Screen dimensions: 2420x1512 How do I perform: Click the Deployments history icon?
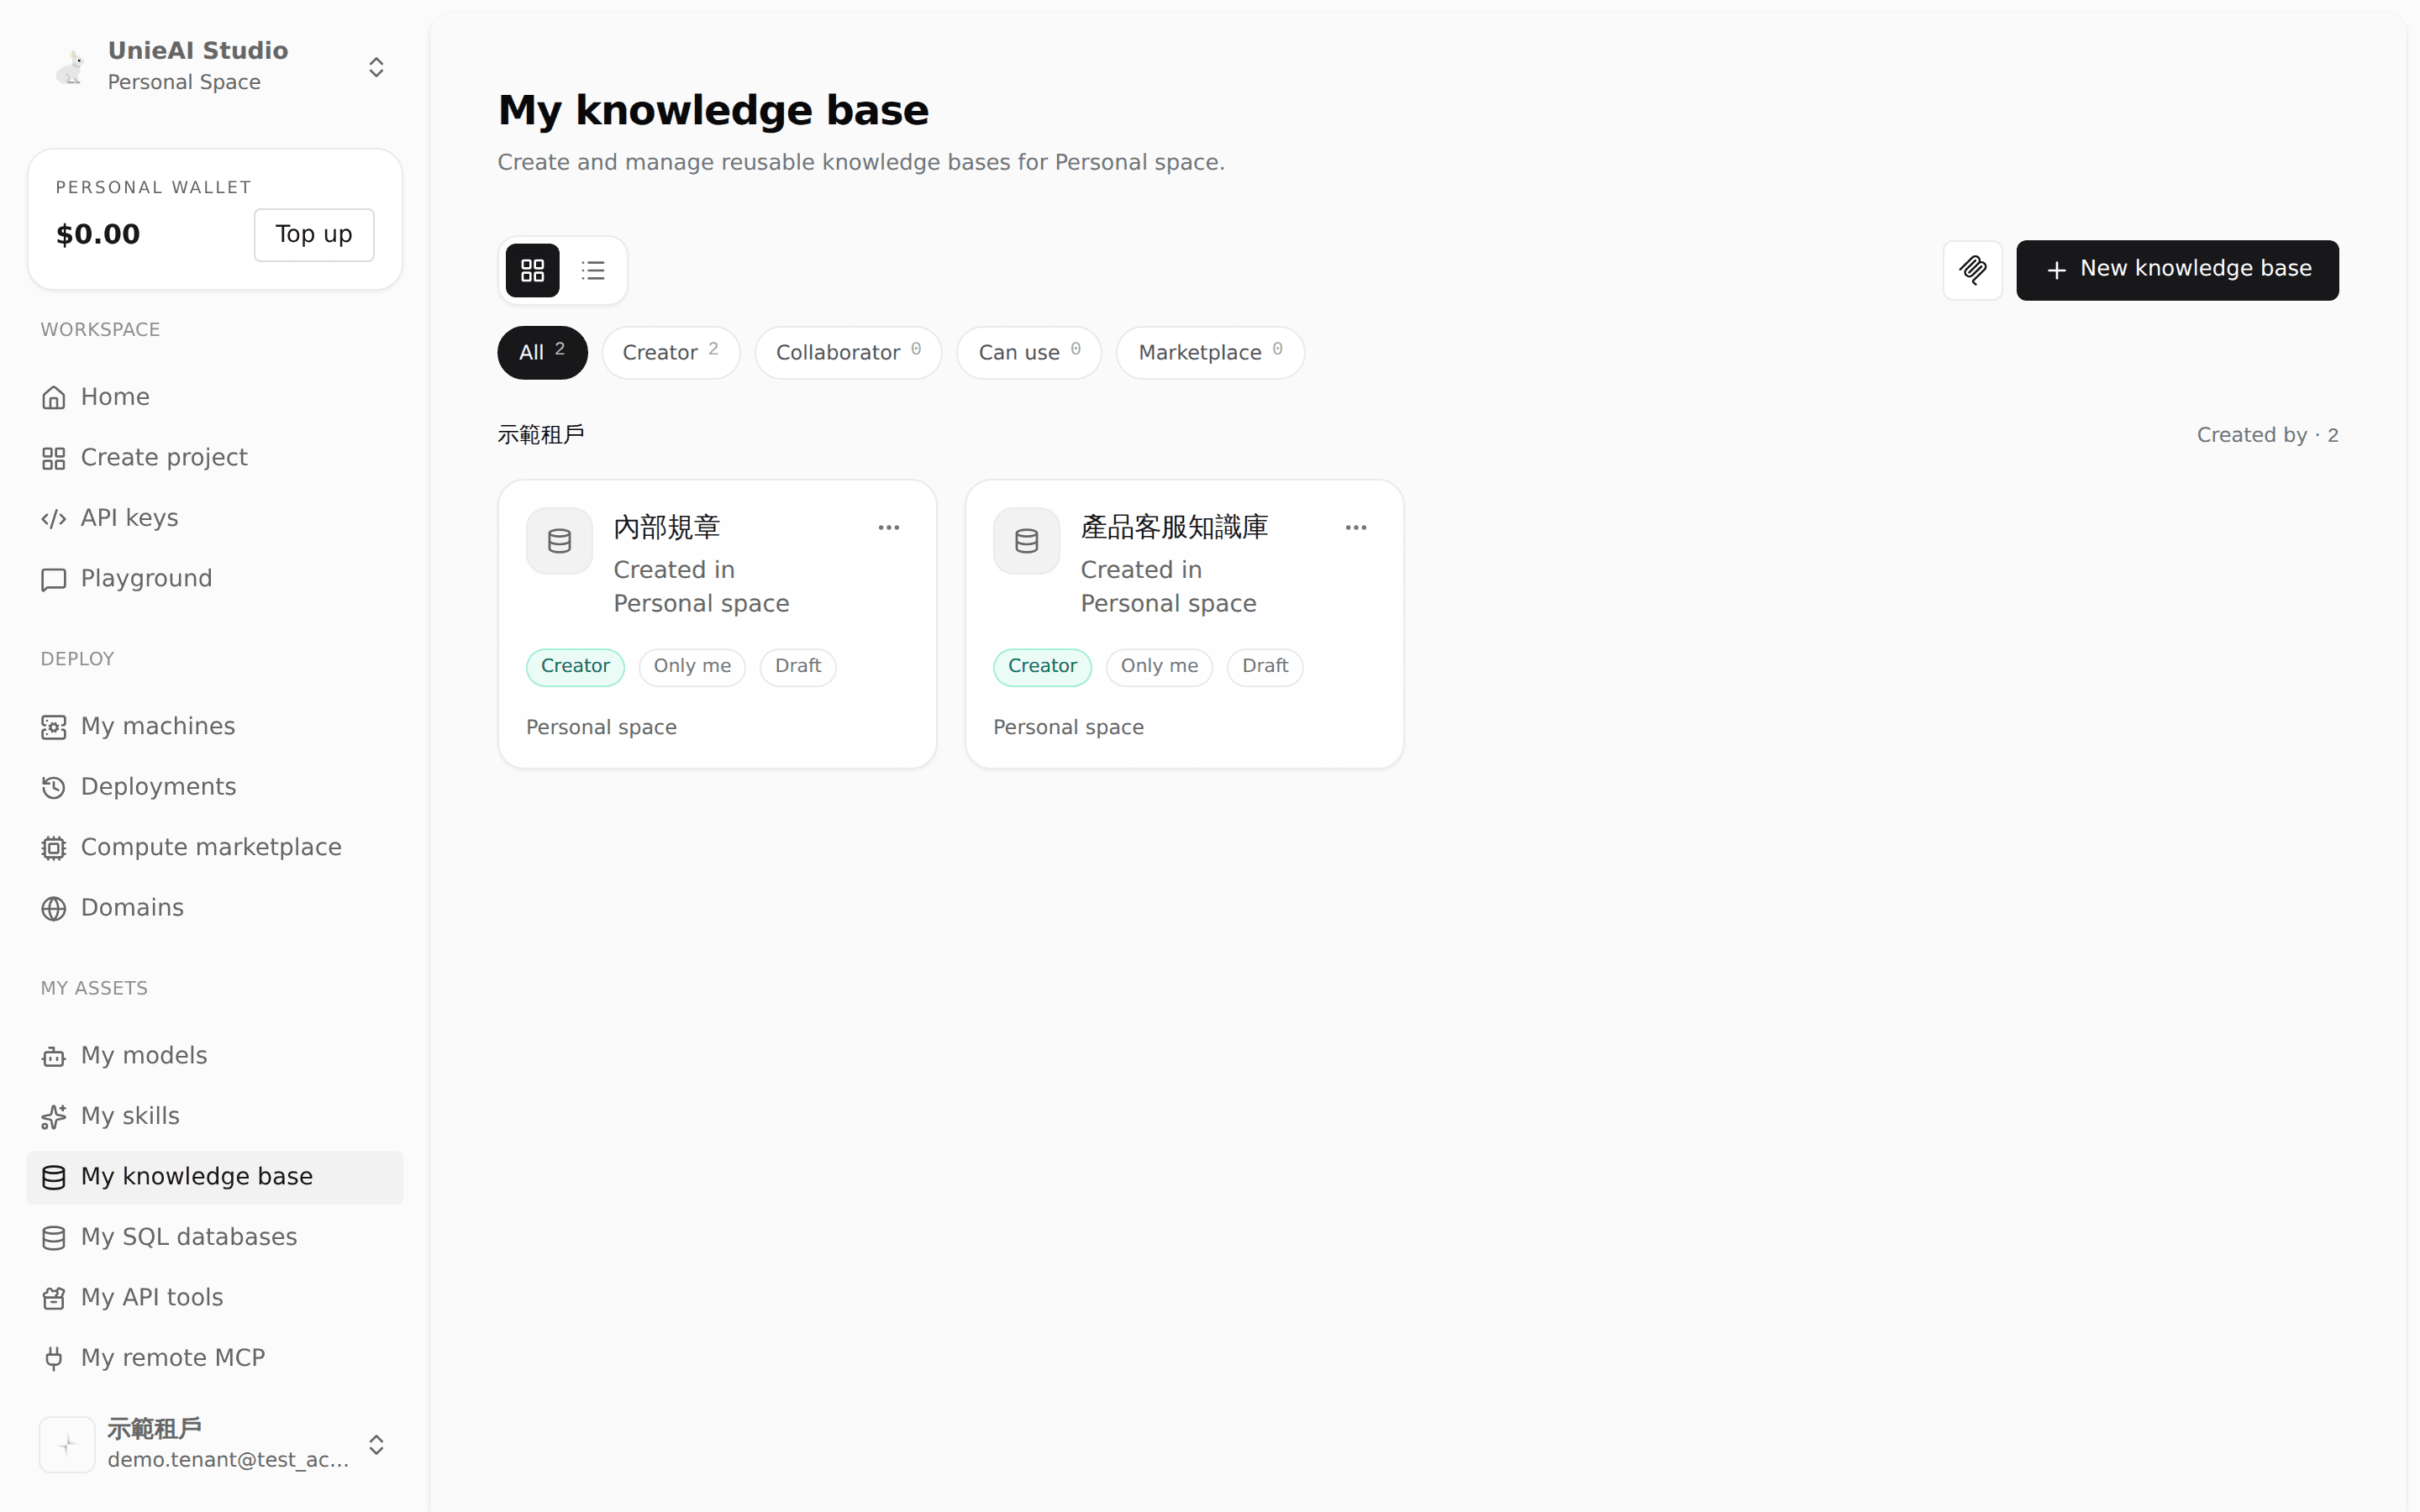tap(54, 787)
